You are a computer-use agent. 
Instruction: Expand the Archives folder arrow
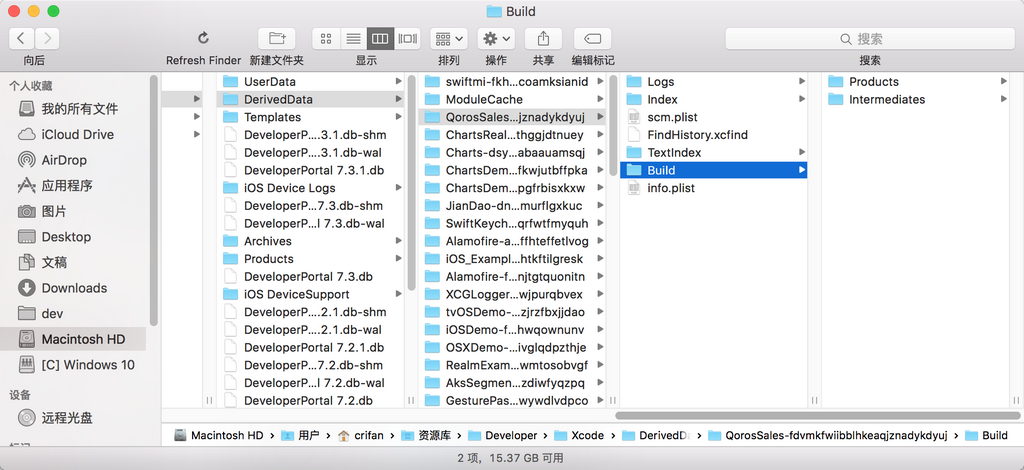398,241
